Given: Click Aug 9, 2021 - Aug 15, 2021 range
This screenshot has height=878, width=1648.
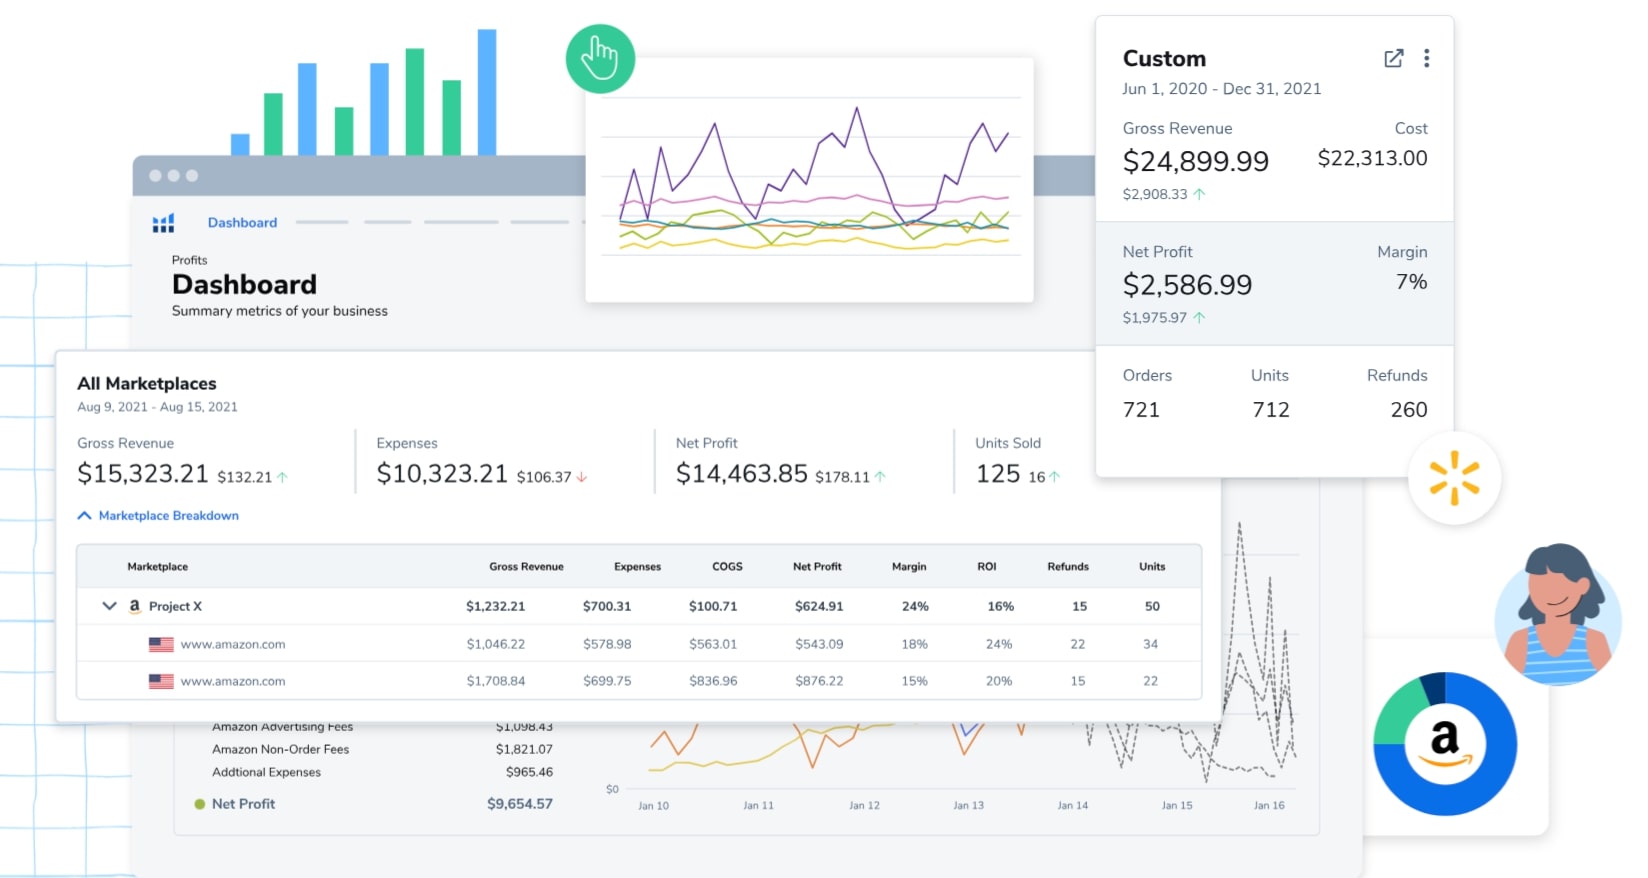Looking at the screenshot, I should (x=157, y=407).
